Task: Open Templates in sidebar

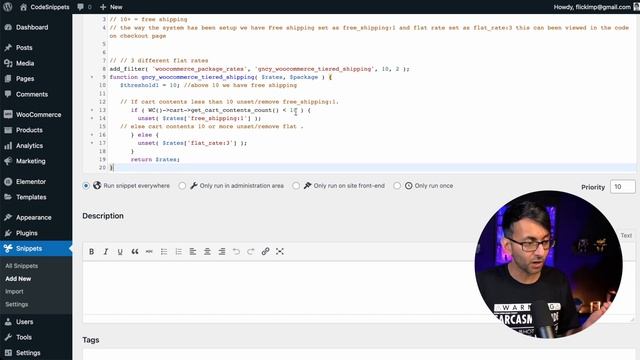Action: (x=31, y=197)
